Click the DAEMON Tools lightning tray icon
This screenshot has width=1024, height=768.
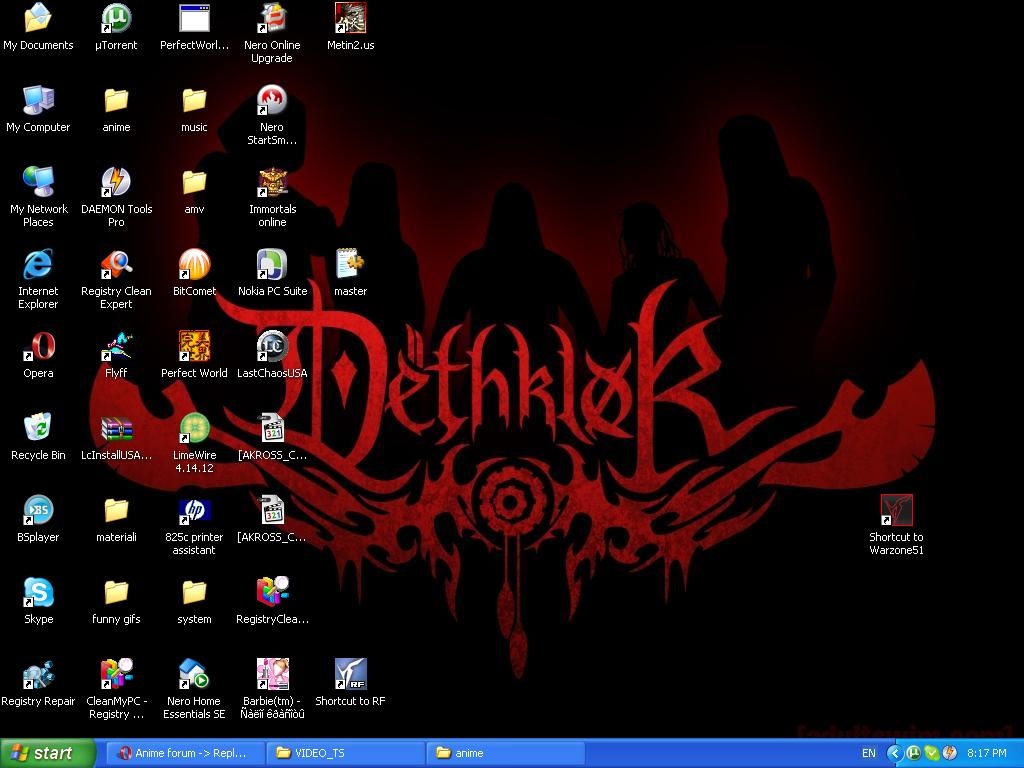pyautogui.click(x=949, y=754)
